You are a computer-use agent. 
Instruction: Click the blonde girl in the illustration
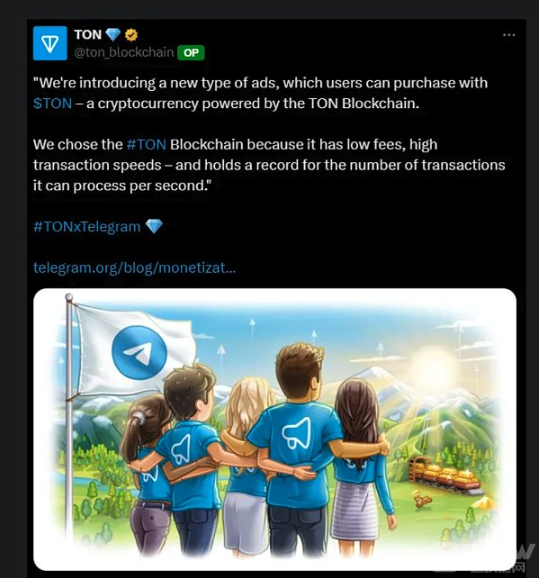(247, 464)
